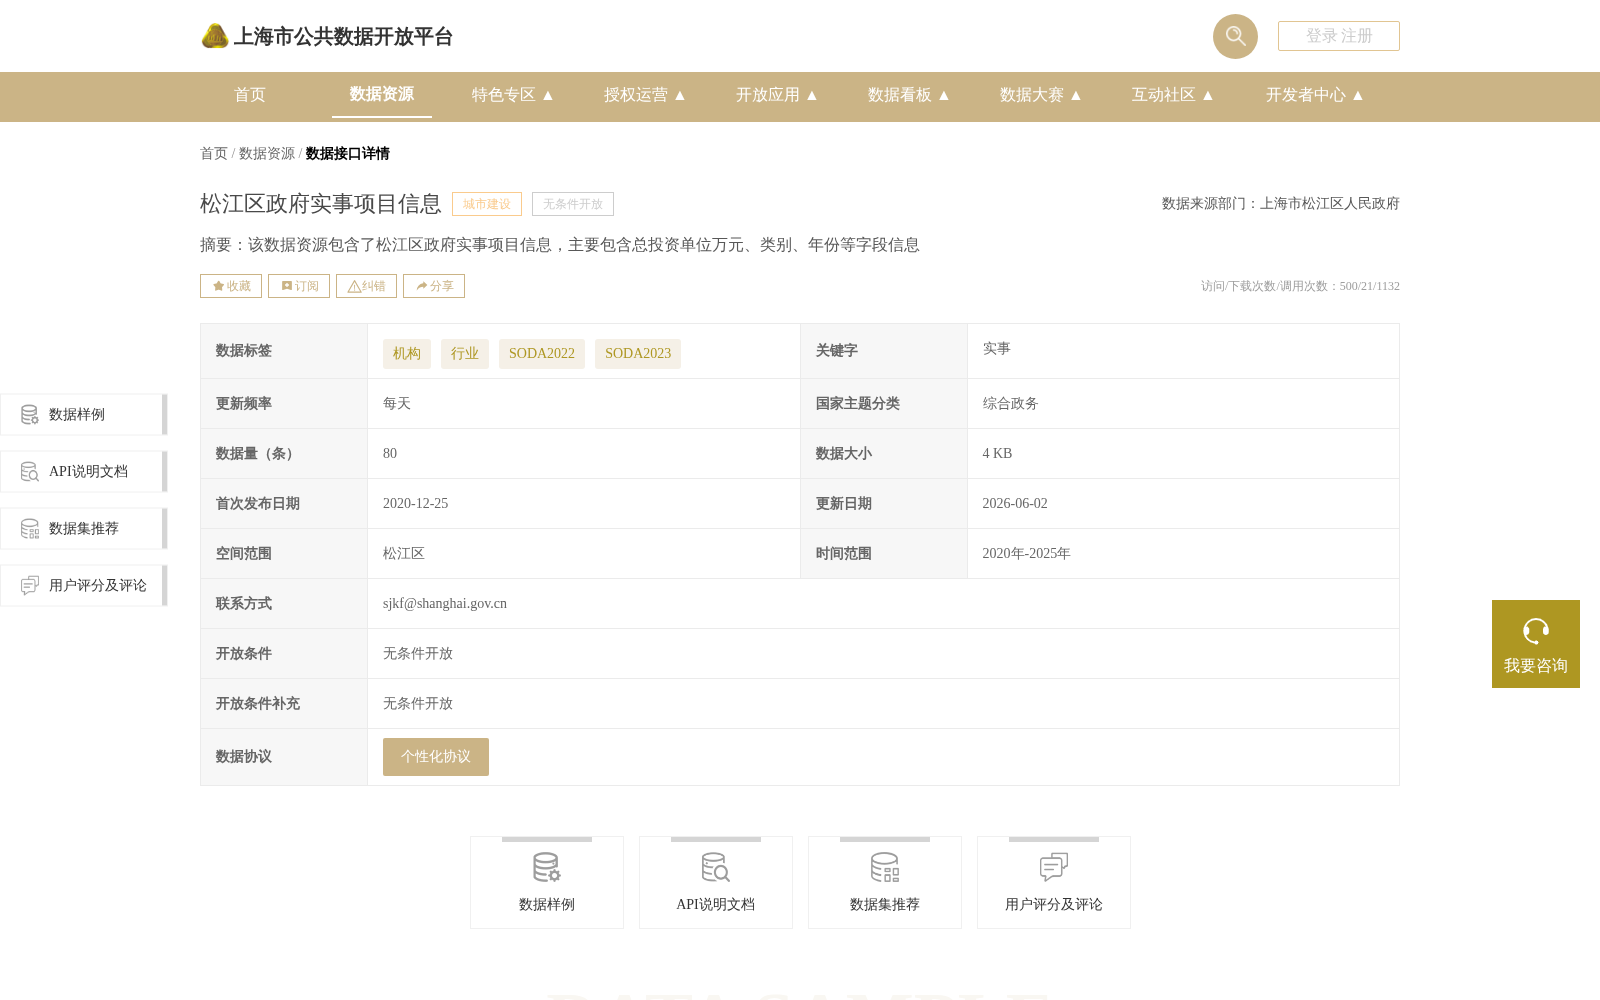This screenshot has width=1600, height=1000.
Task: Open 数据样例 from the left sidebar
Action: (84, 414)
